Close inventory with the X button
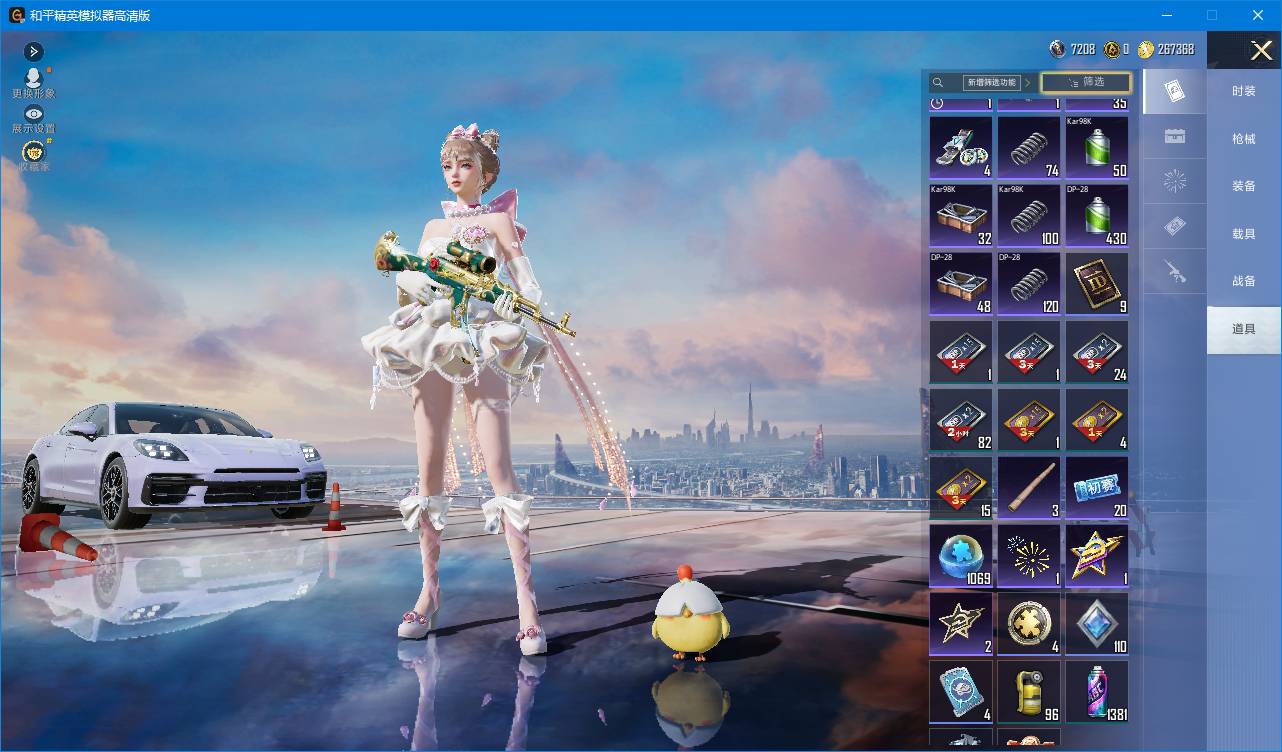 [1261, 50]
